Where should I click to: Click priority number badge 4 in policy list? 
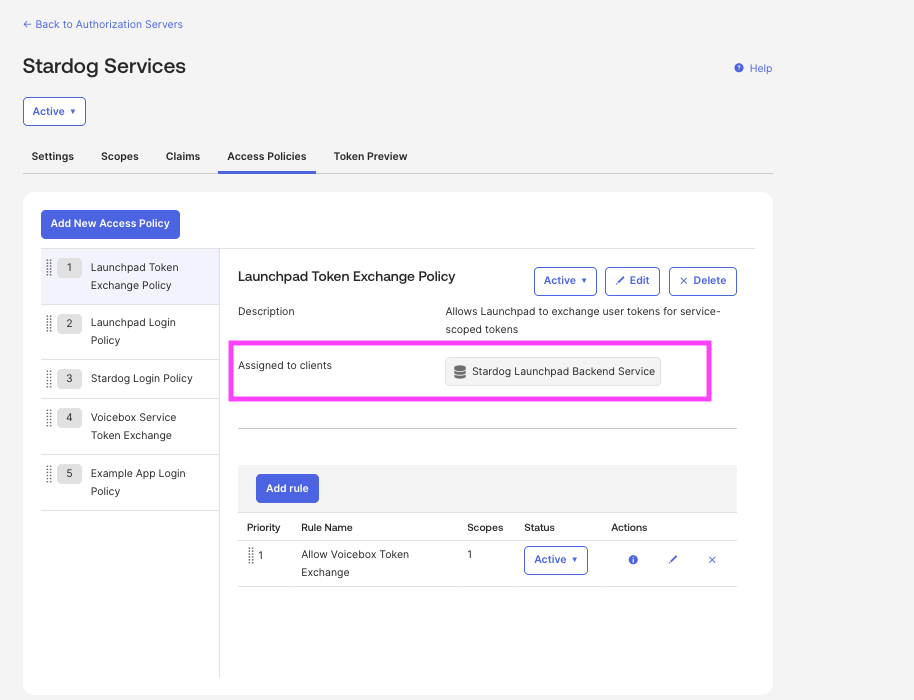tap(69, 417)
